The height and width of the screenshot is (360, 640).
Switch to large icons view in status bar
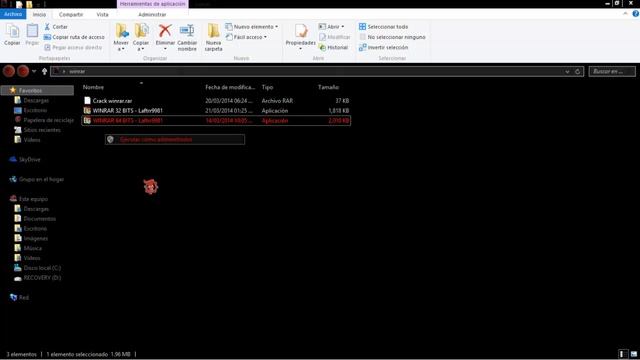click(634, 354)
